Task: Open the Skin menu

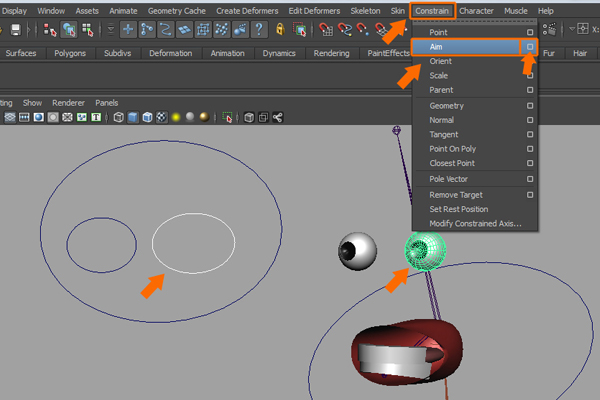Action: point(398,11)
